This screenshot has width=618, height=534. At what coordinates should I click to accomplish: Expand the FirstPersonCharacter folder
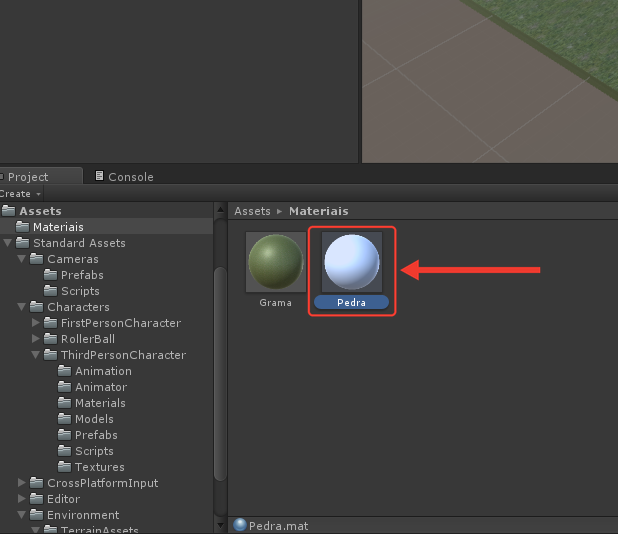click(x=35, y=322)
